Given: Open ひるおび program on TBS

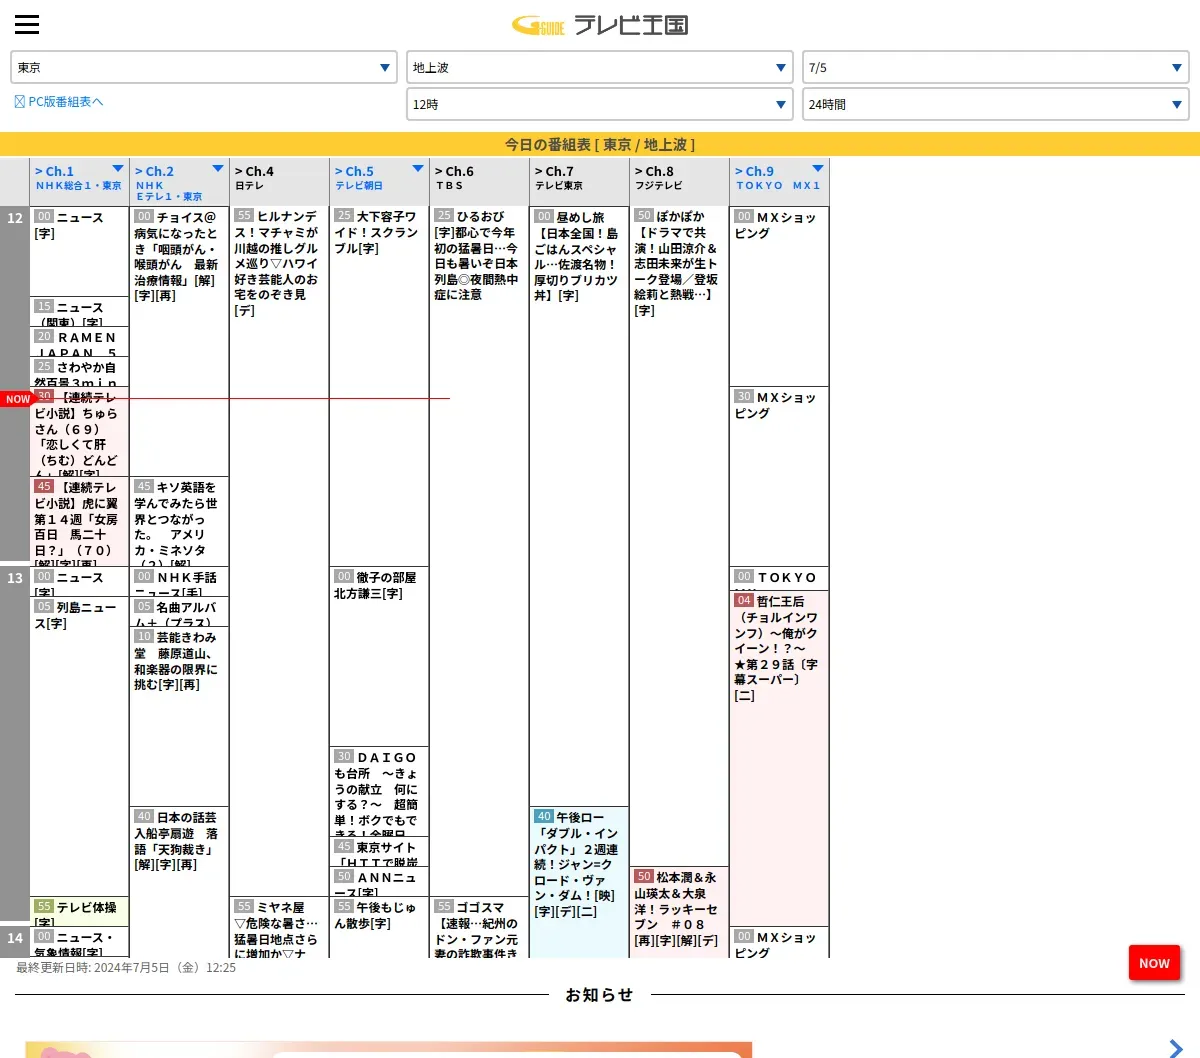Looking at the screenshot, I should tap(479, 552).
